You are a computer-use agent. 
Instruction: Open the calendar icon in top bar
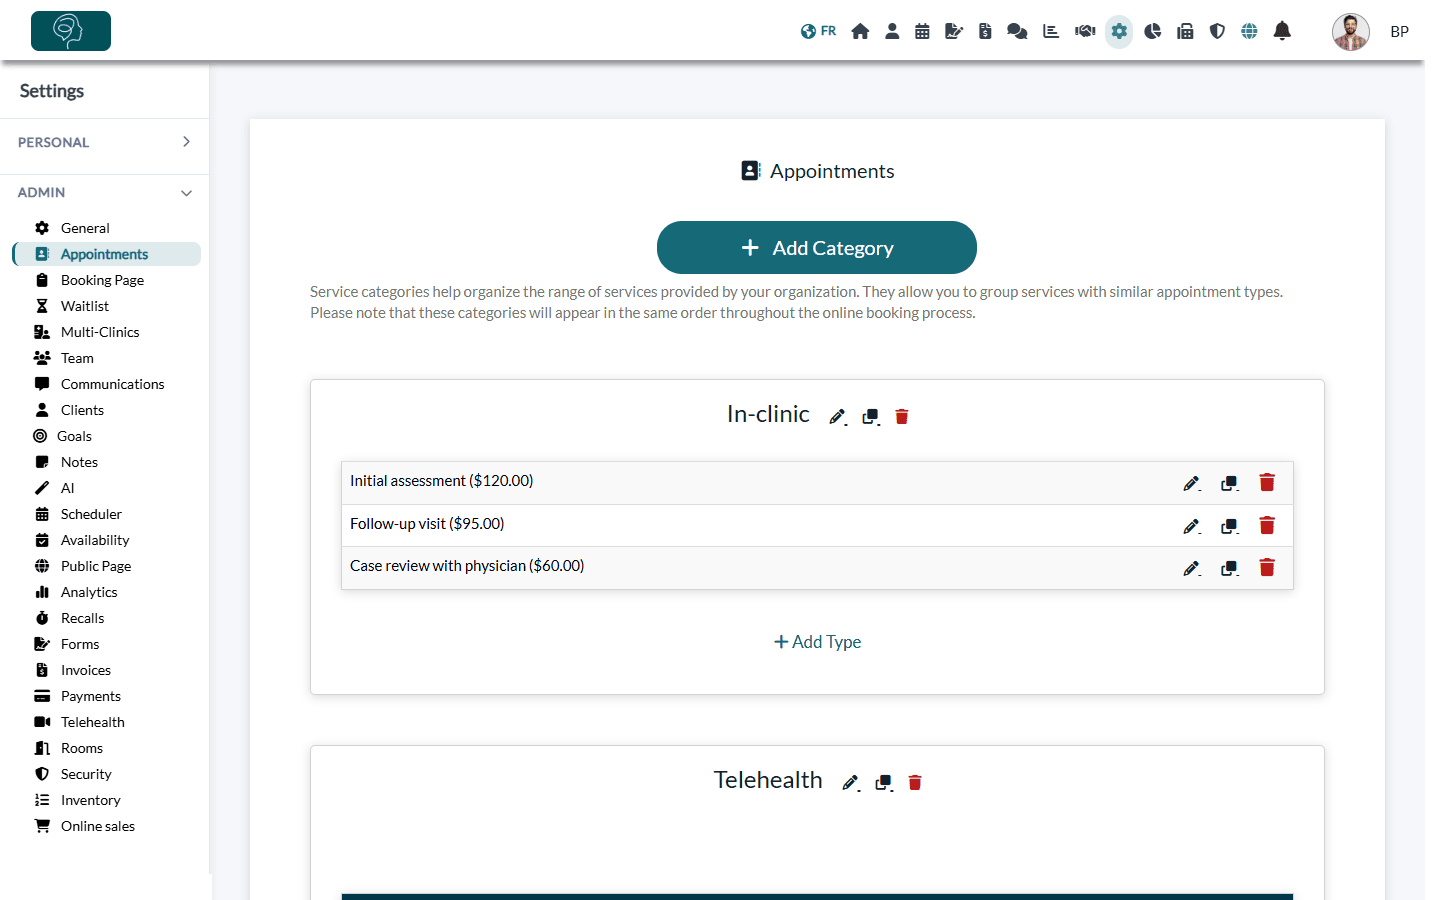coord(922,31)
